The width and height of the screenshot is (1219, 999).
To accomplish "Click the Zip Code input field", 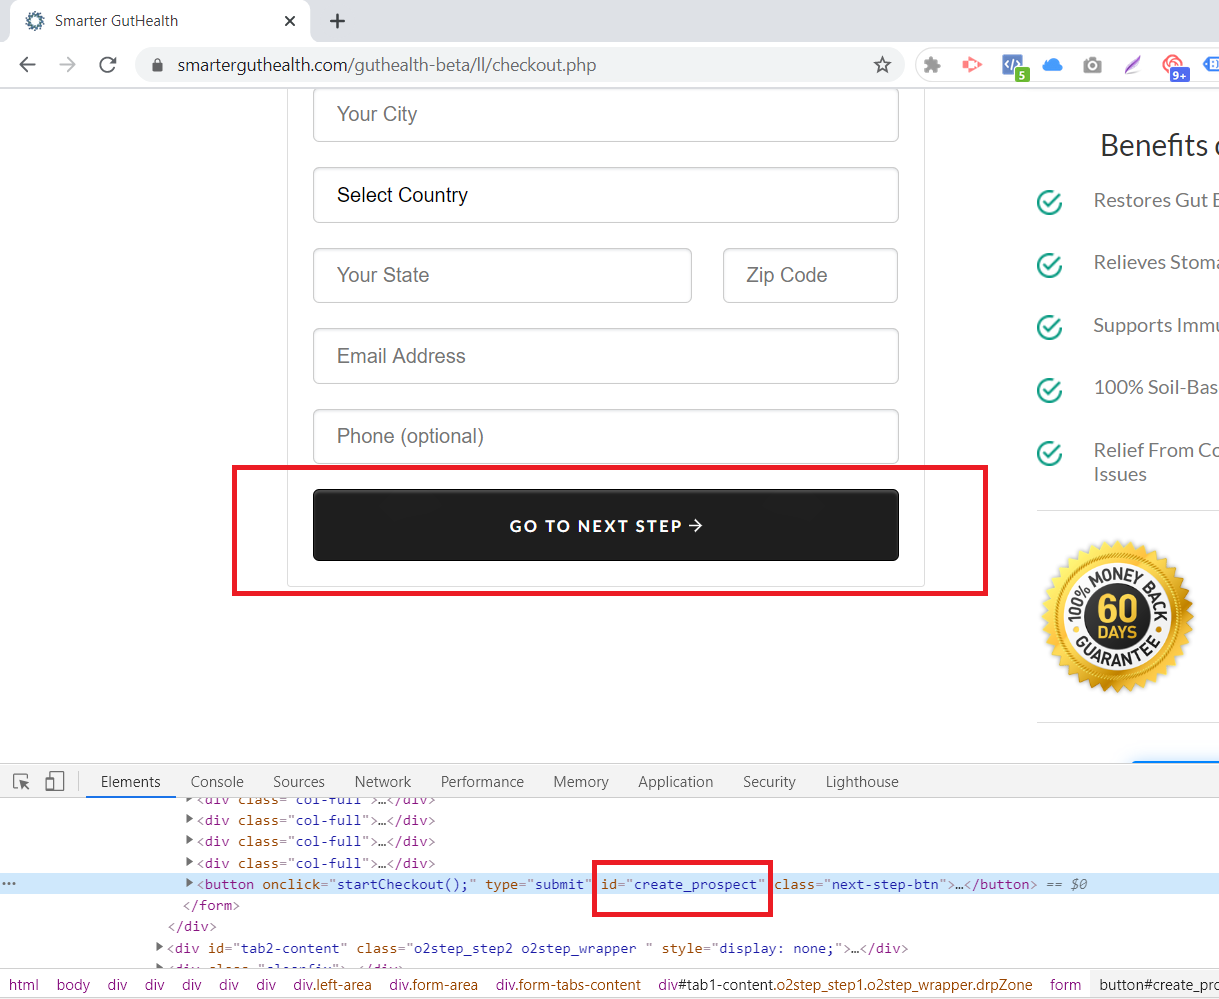I will click(809, 276).
